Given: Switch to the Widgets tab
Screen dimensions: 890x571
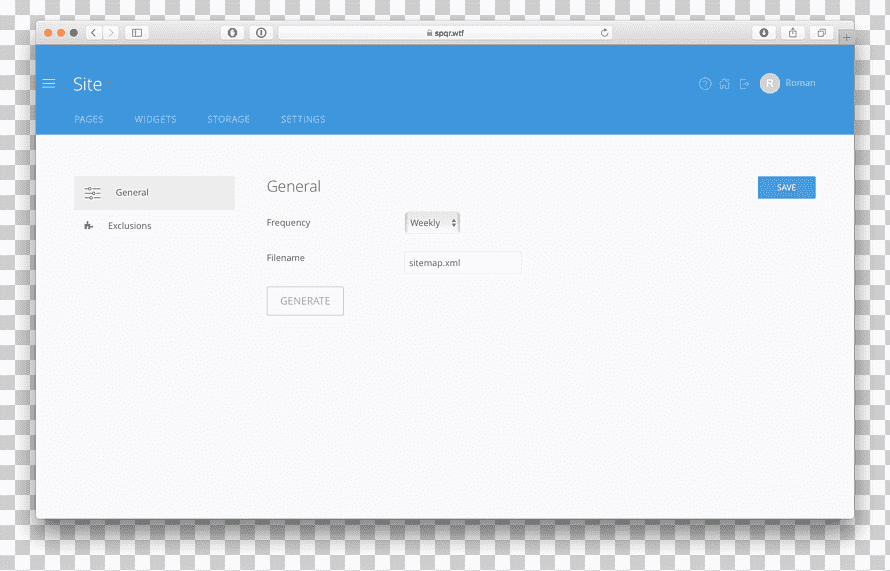Looking at the screenshot, I should (156, 119).
